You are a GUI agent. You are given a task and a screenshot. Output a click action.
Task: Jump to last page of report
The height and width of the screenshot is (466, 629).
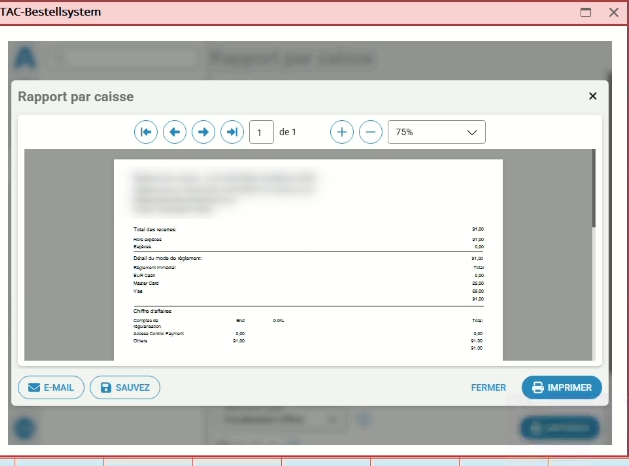(x=232, y=132)
